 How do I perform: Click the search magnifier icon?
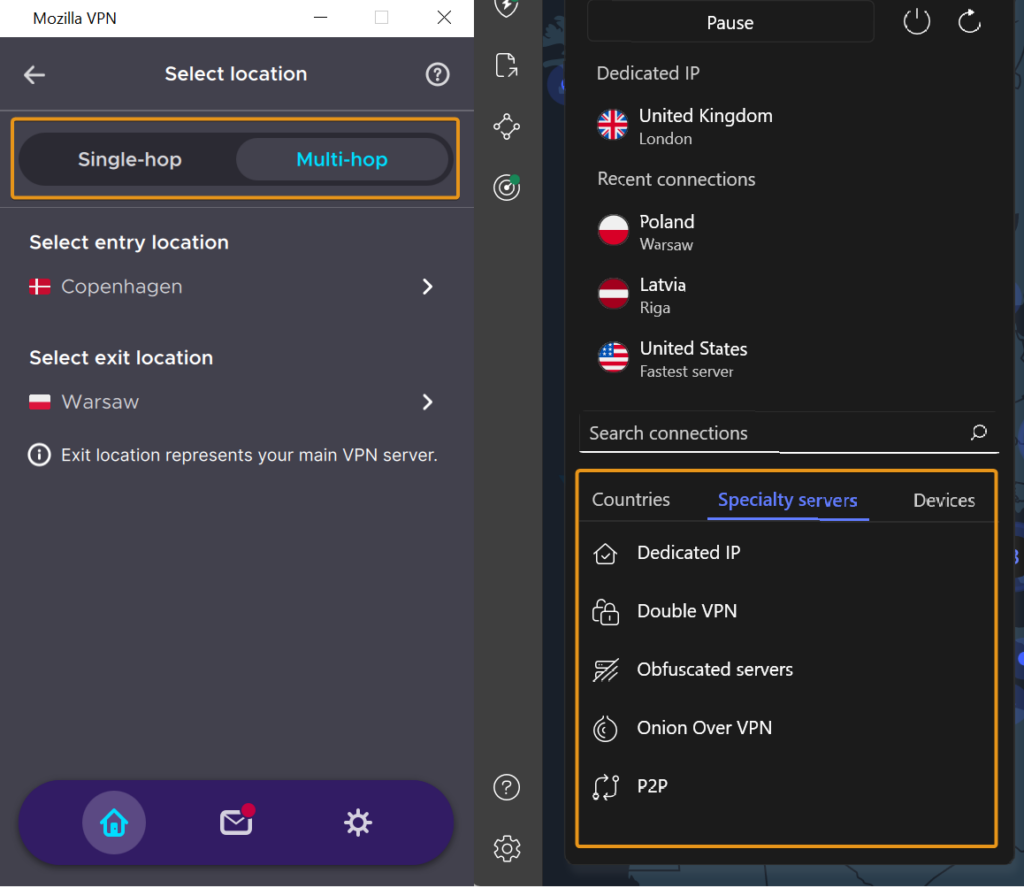tap(978, 432)
